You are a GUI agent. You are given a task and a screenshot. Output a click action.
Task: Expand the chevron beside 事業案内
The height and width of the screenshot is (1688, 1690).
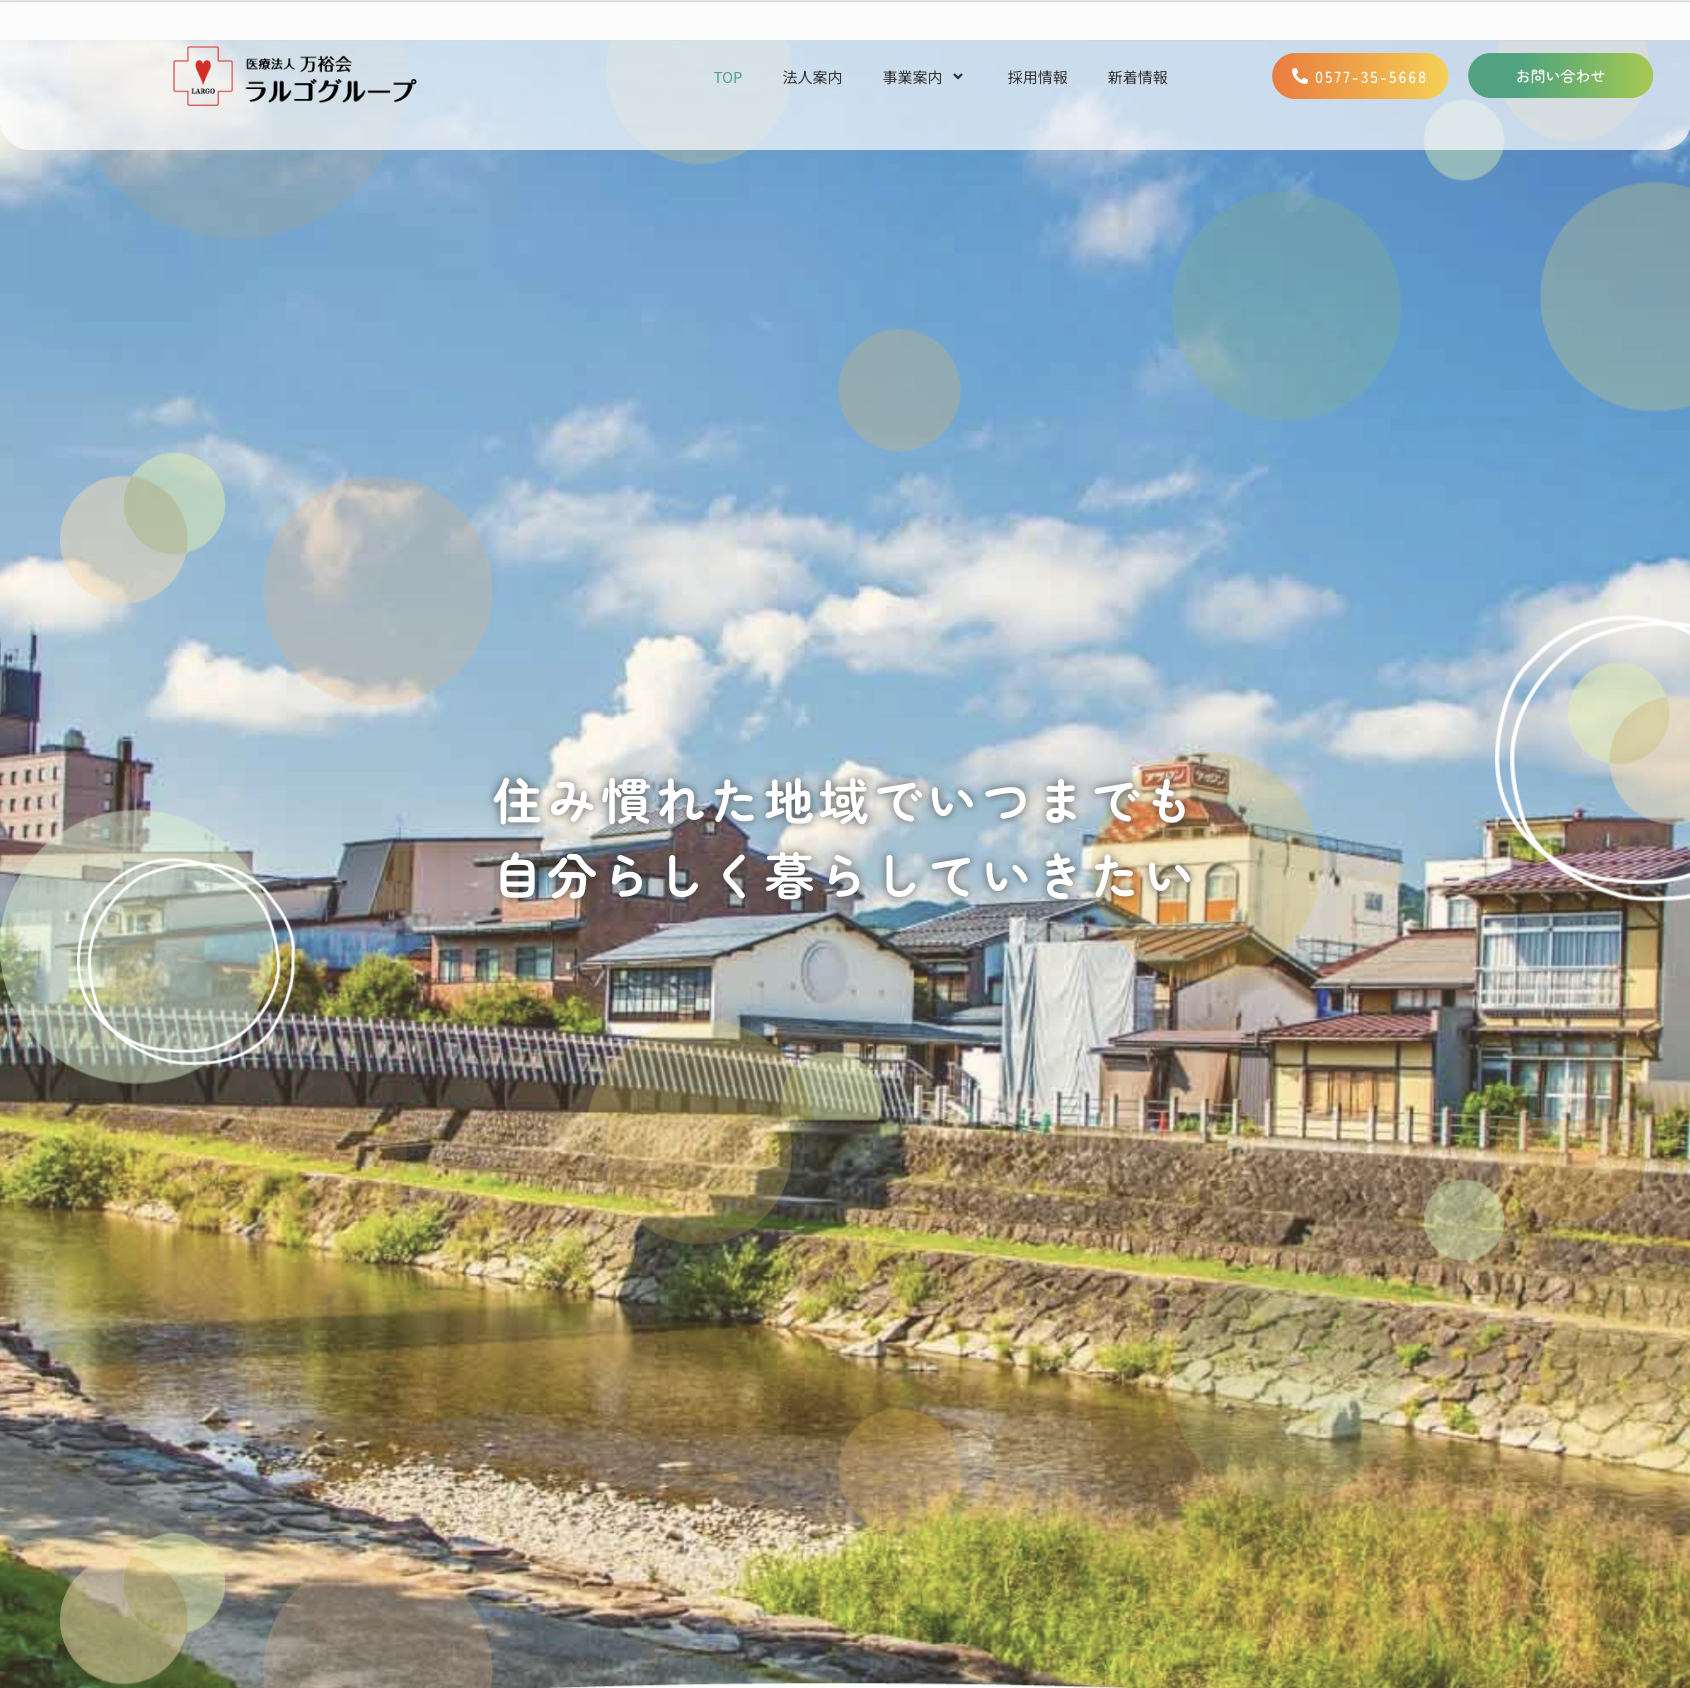point(958,77)
